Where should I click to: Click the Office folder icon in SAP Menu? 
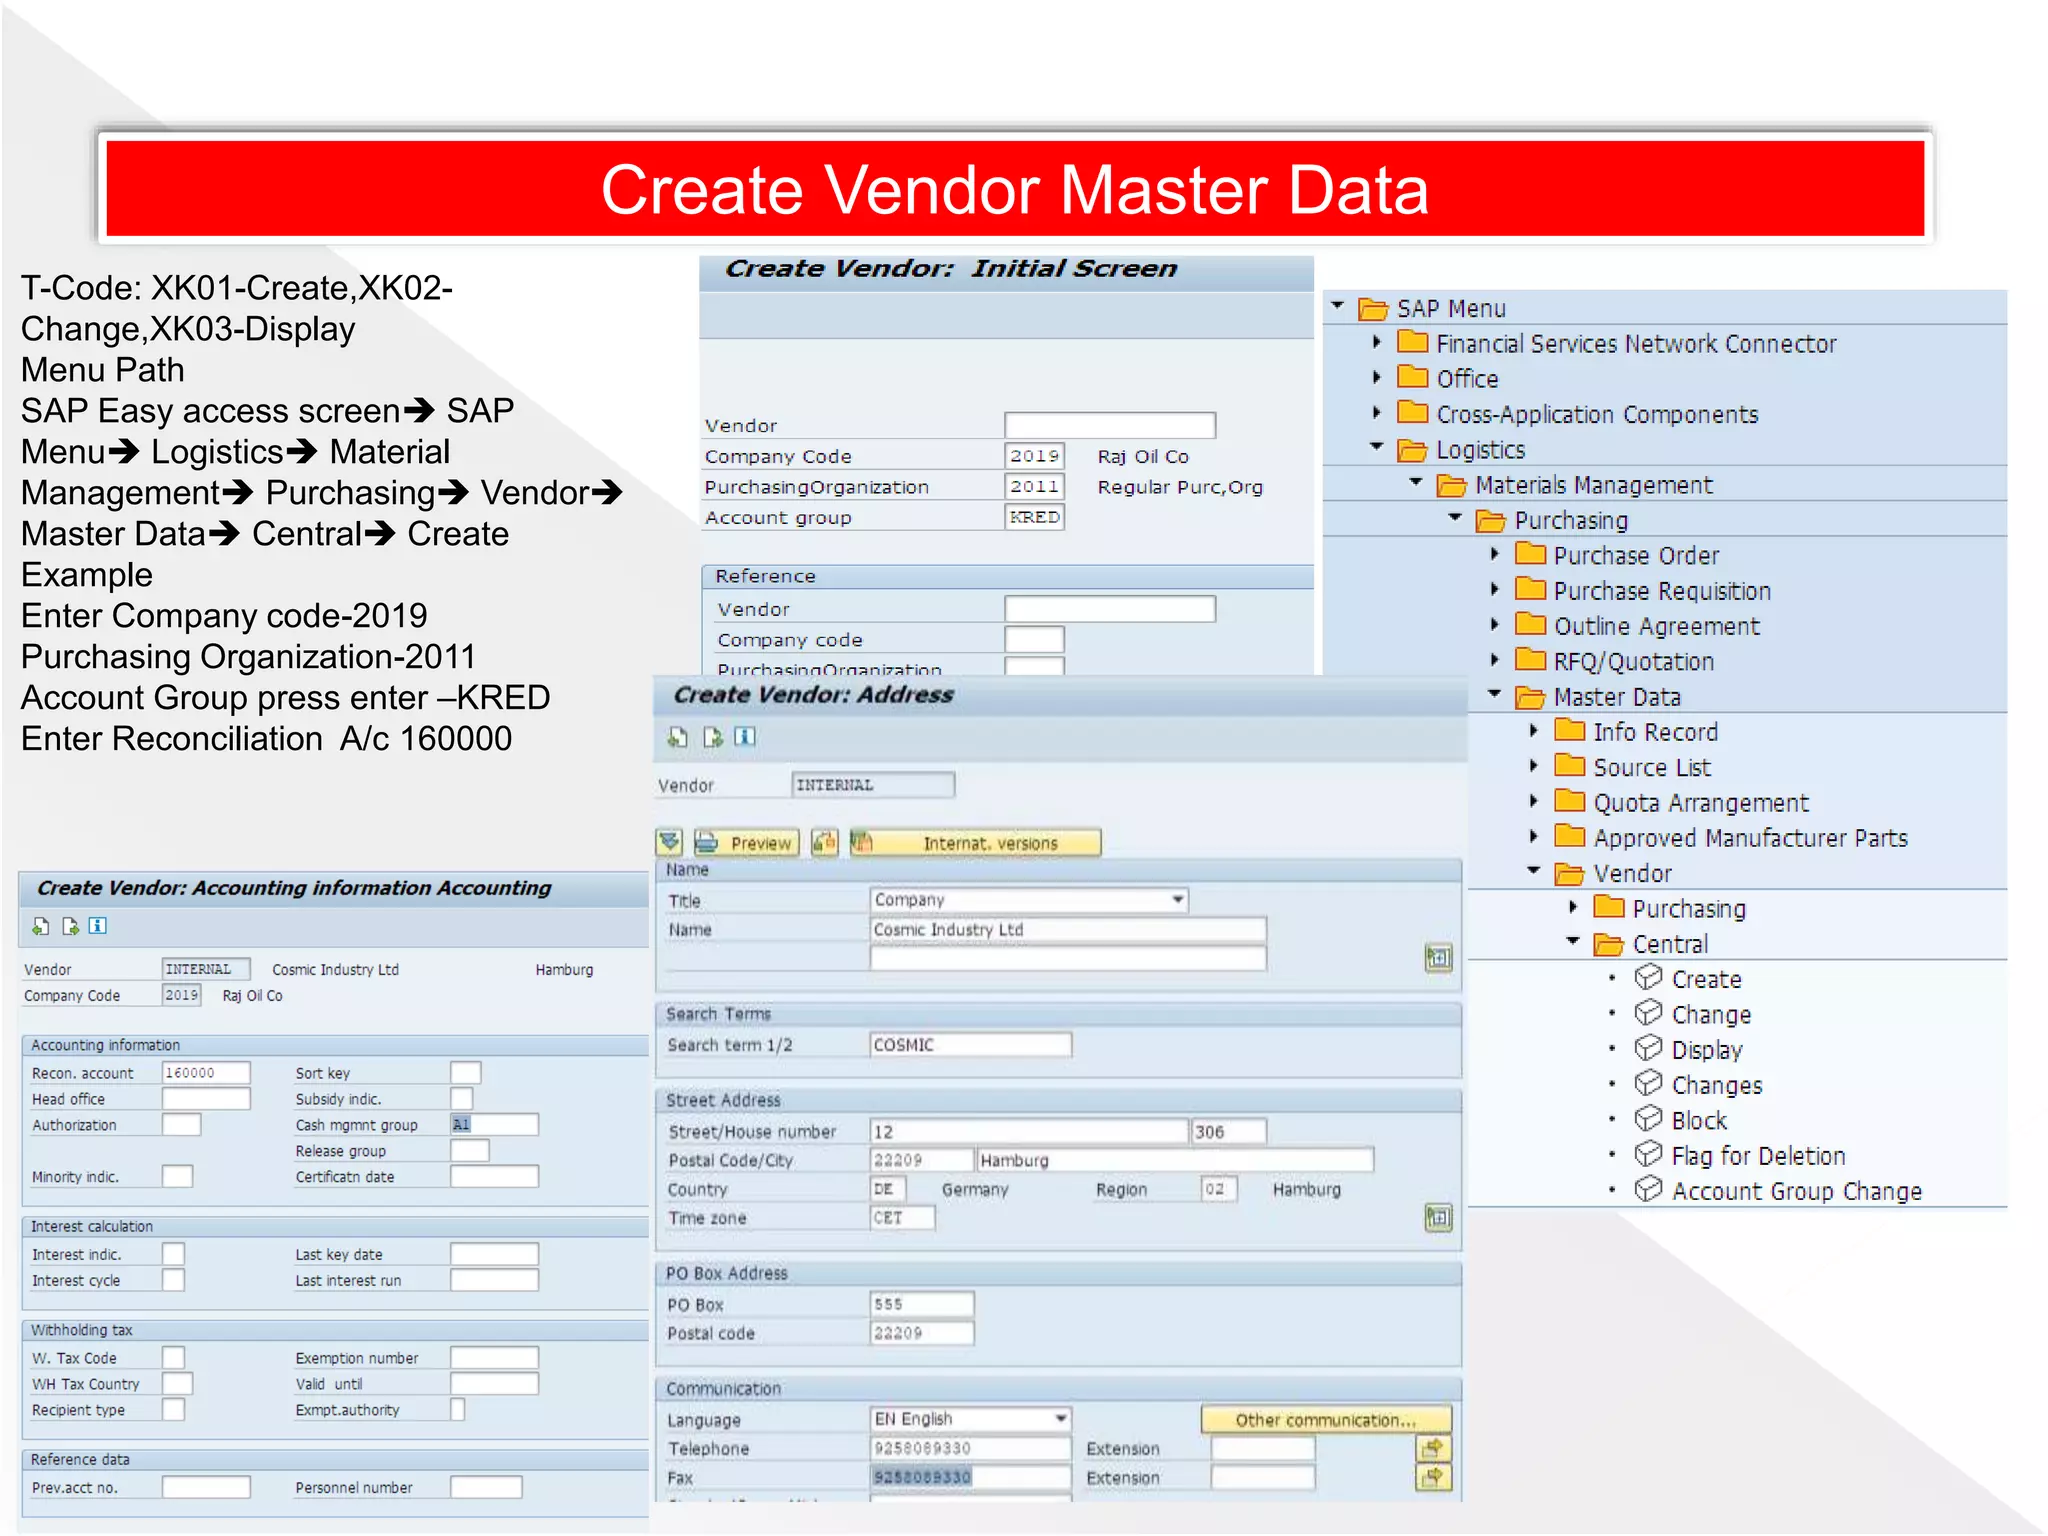coord(1412,377)
